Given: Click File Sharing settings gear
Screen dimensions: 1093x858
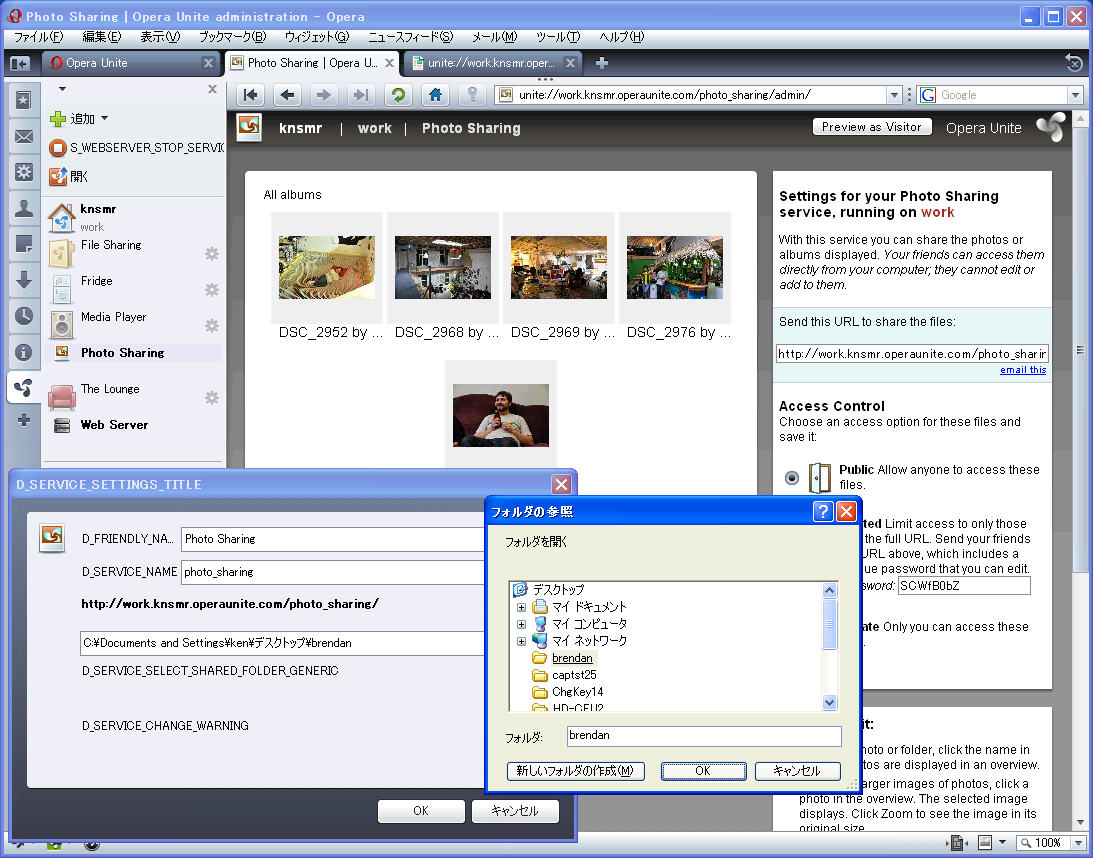Looking at the screenshot, I should click(212, 254).
